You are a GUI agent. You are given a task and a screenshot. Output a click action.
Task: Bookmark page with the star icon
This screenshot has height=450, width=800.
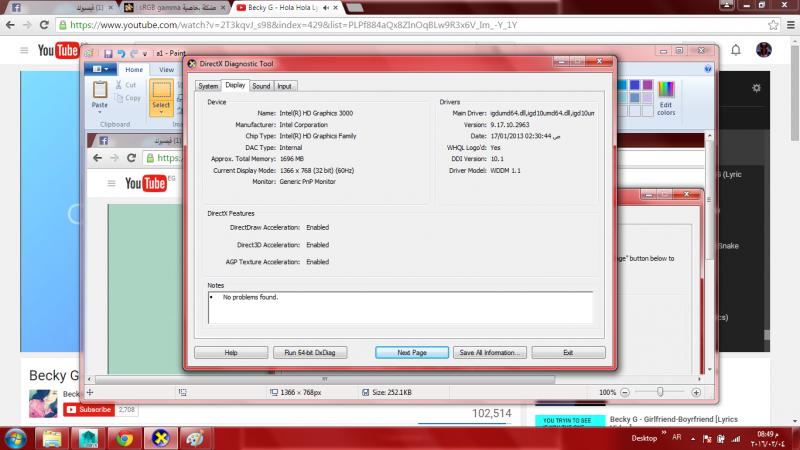[773, 25]
